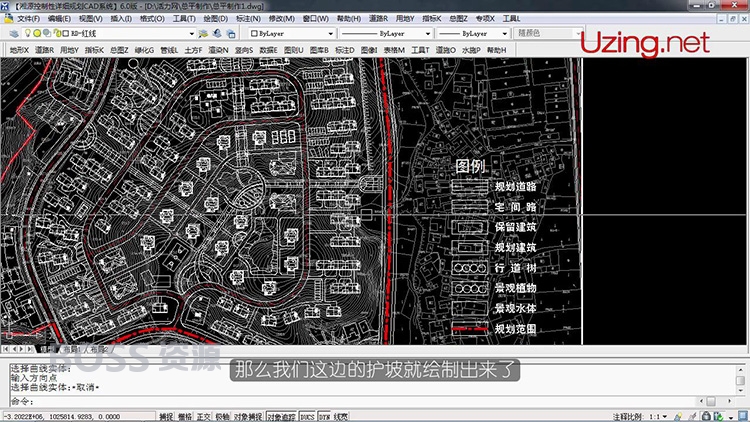Toggle 栅格 grid display
Screen dimensions: 750x422
pos(185,417)
